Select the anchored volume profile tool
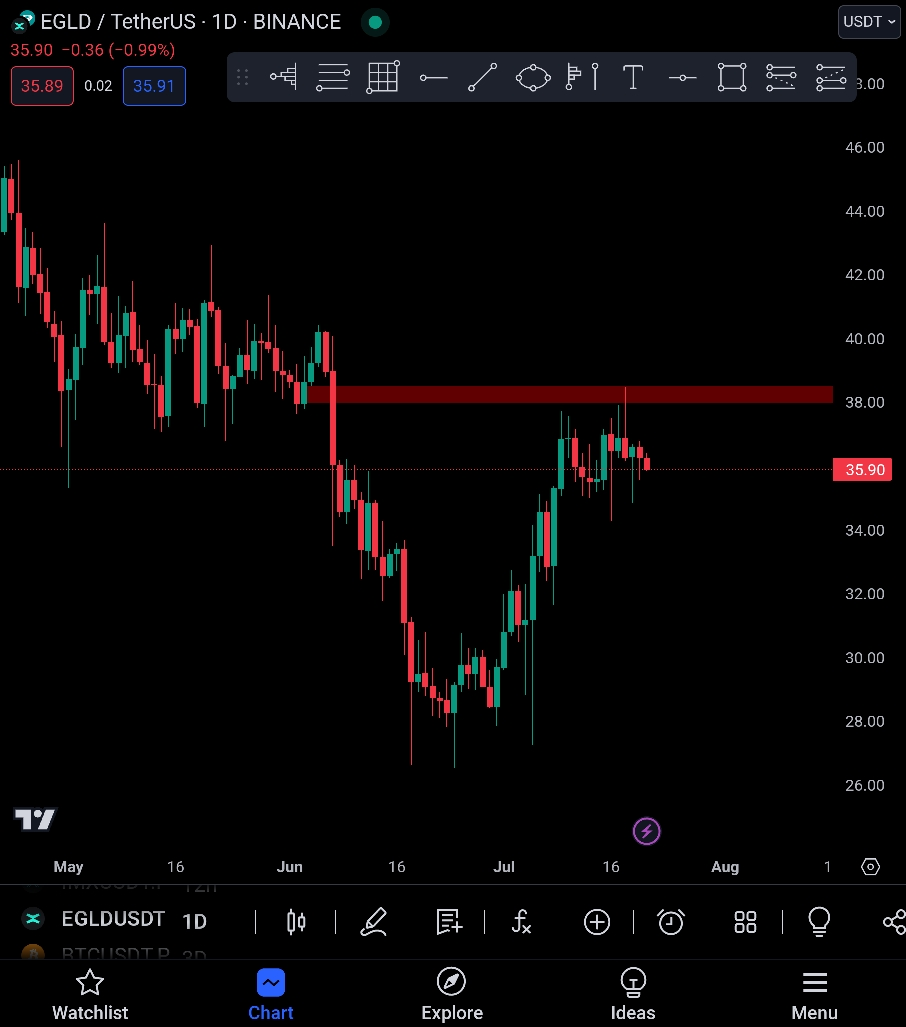The height and width of the screenshot is (1027, 906). coord(582,77)
